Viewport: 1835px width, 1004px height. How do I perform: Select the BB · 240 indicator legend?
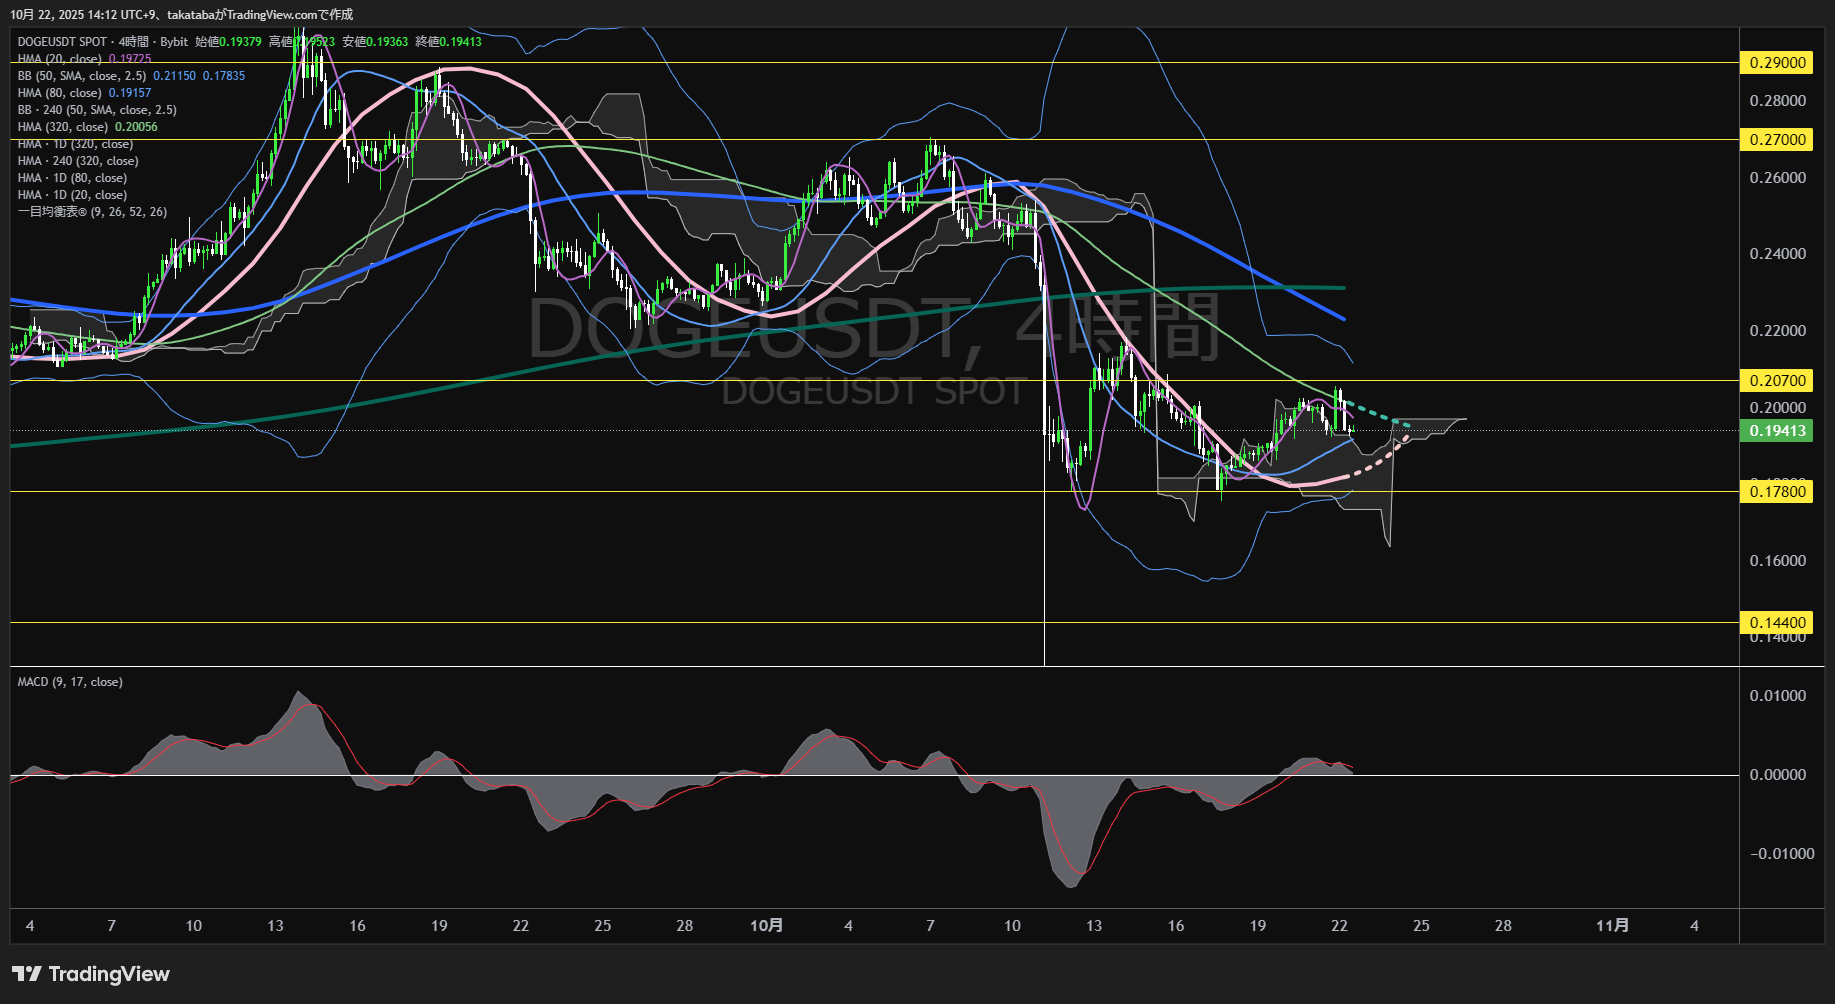[x=96, y=110]
